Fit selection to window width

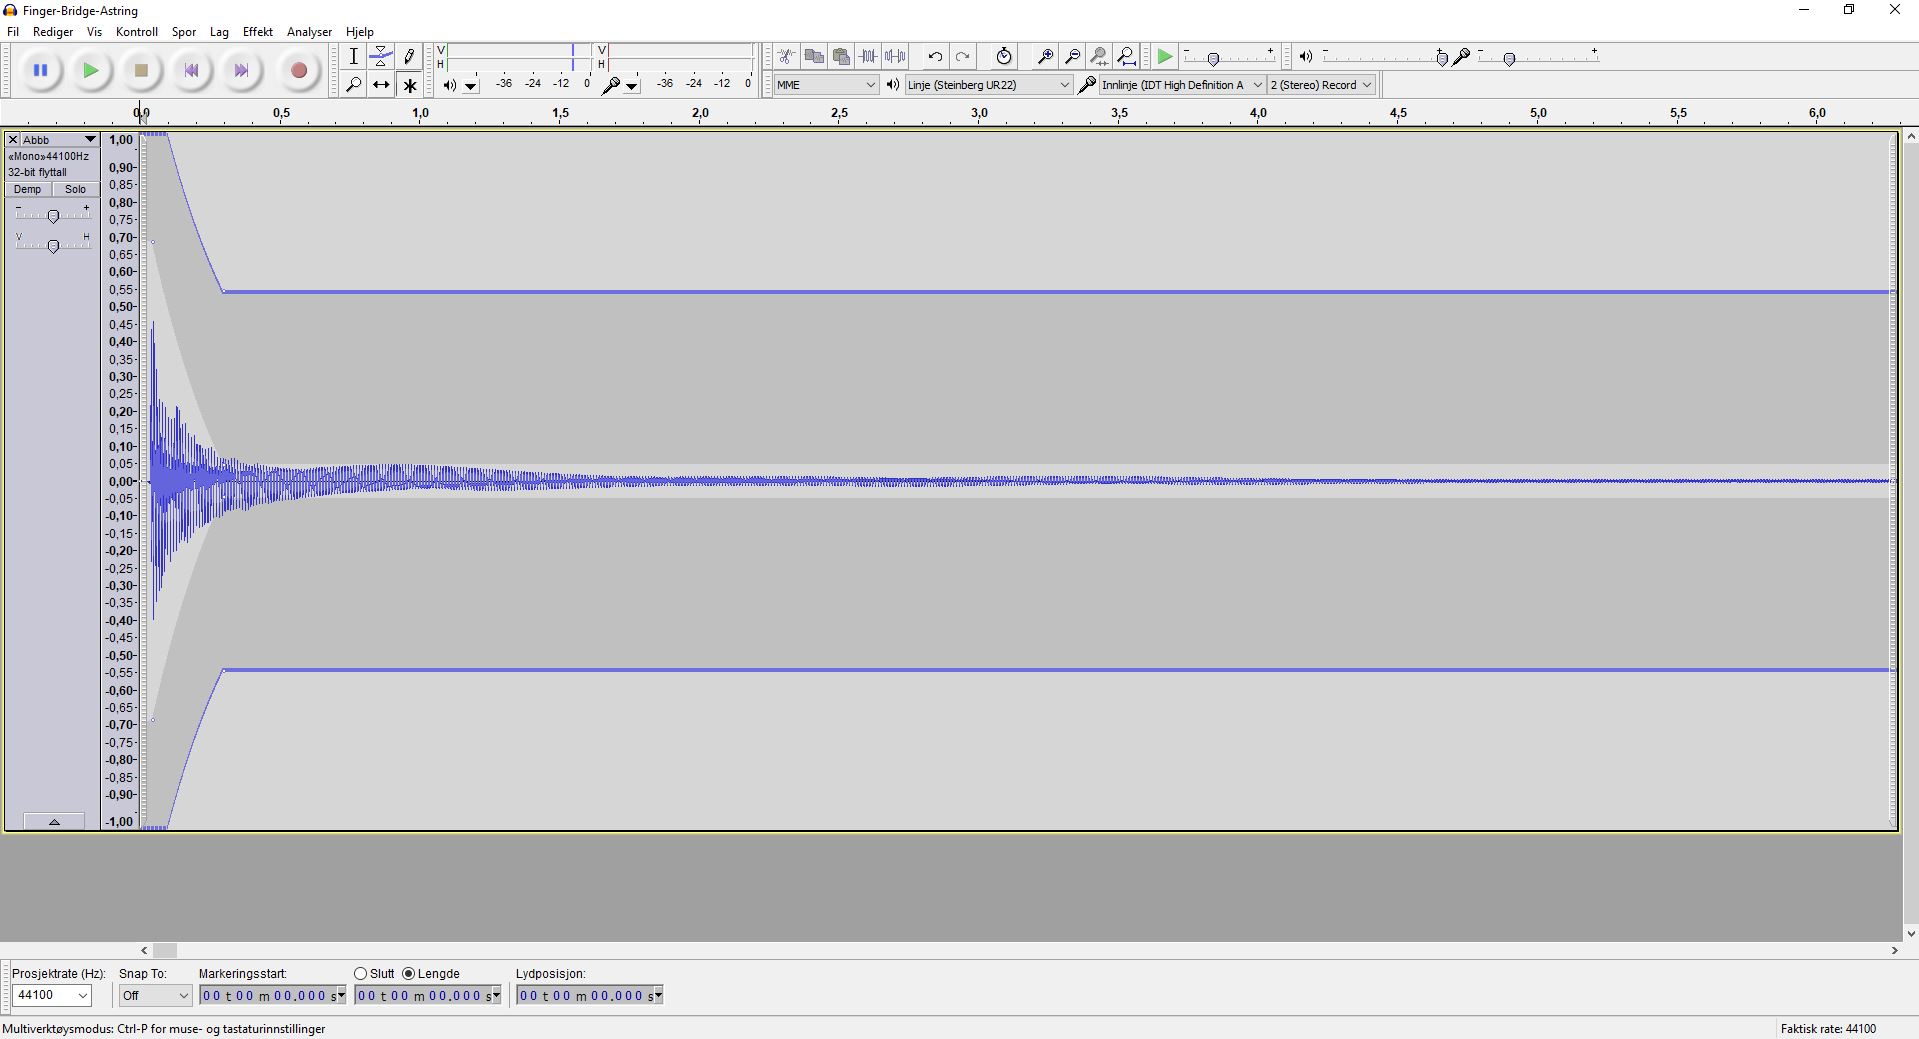click(x=1099, y=57)
